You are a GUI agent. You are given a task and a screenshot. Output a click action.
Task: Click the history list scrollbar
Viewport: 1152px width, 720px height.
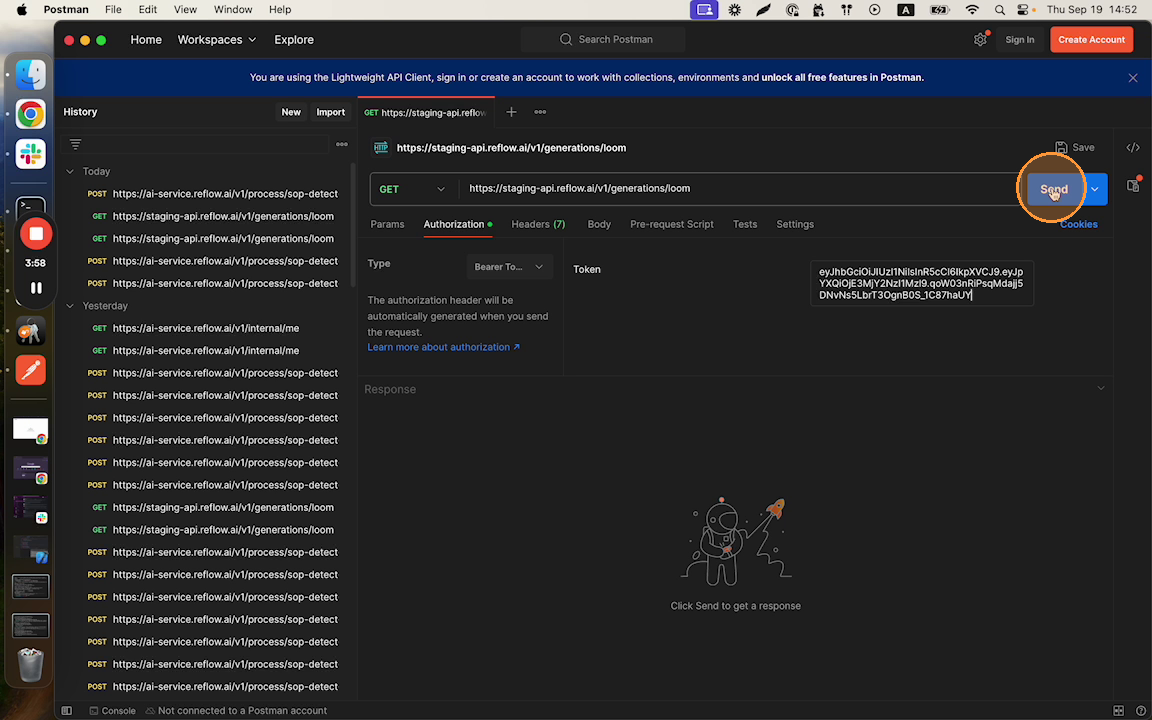353,226
